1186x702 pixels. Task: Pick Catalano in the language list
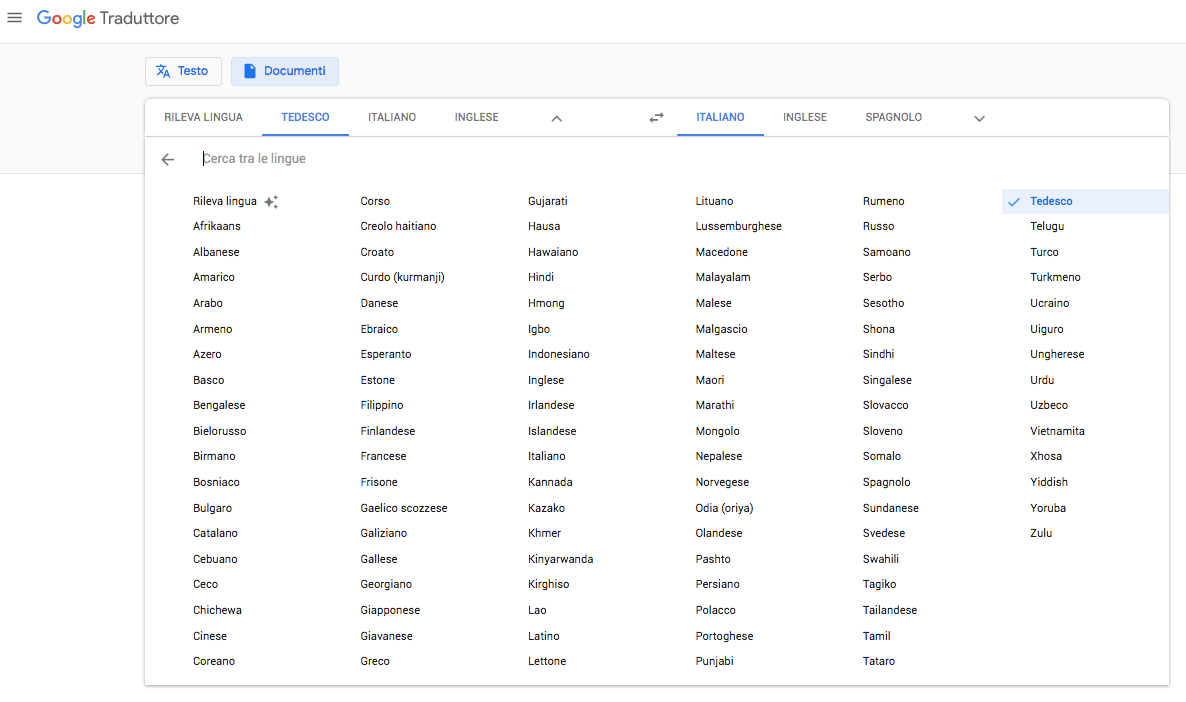click(215, 533)
